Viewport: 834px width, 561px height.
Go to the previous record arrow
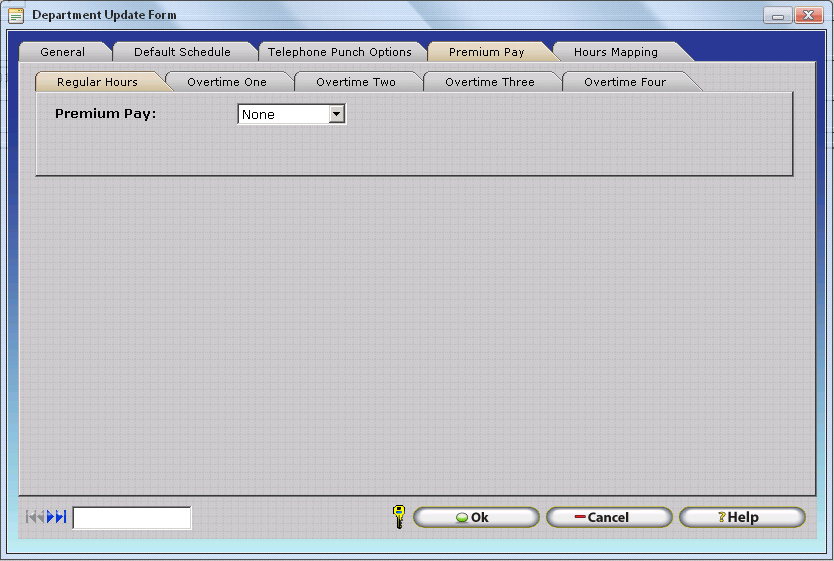40,517
